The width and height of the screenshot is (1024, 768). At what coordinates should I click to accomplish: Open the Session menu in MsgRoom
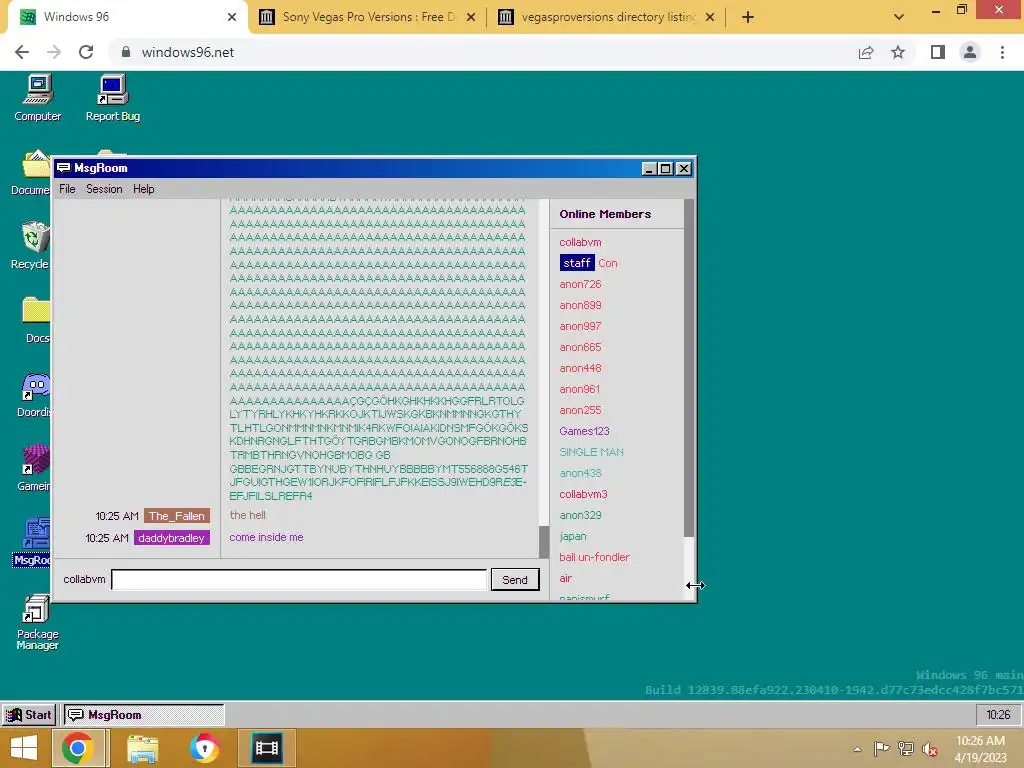tap(104, 189)
